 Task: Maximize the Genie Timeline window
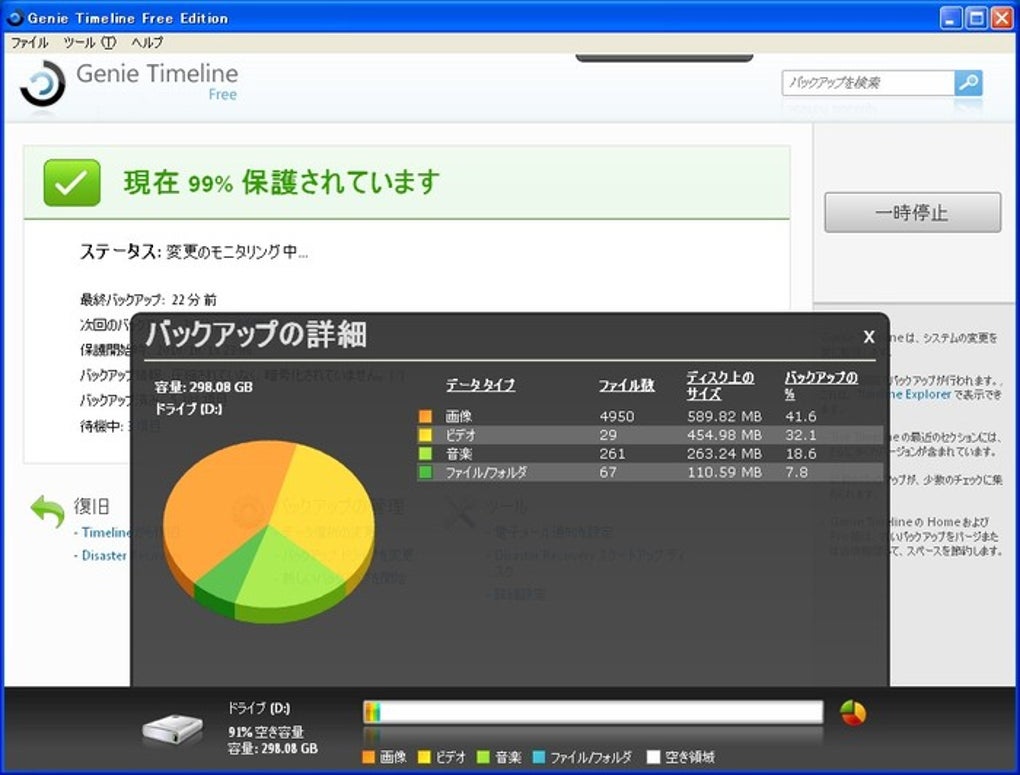[976, 18]
